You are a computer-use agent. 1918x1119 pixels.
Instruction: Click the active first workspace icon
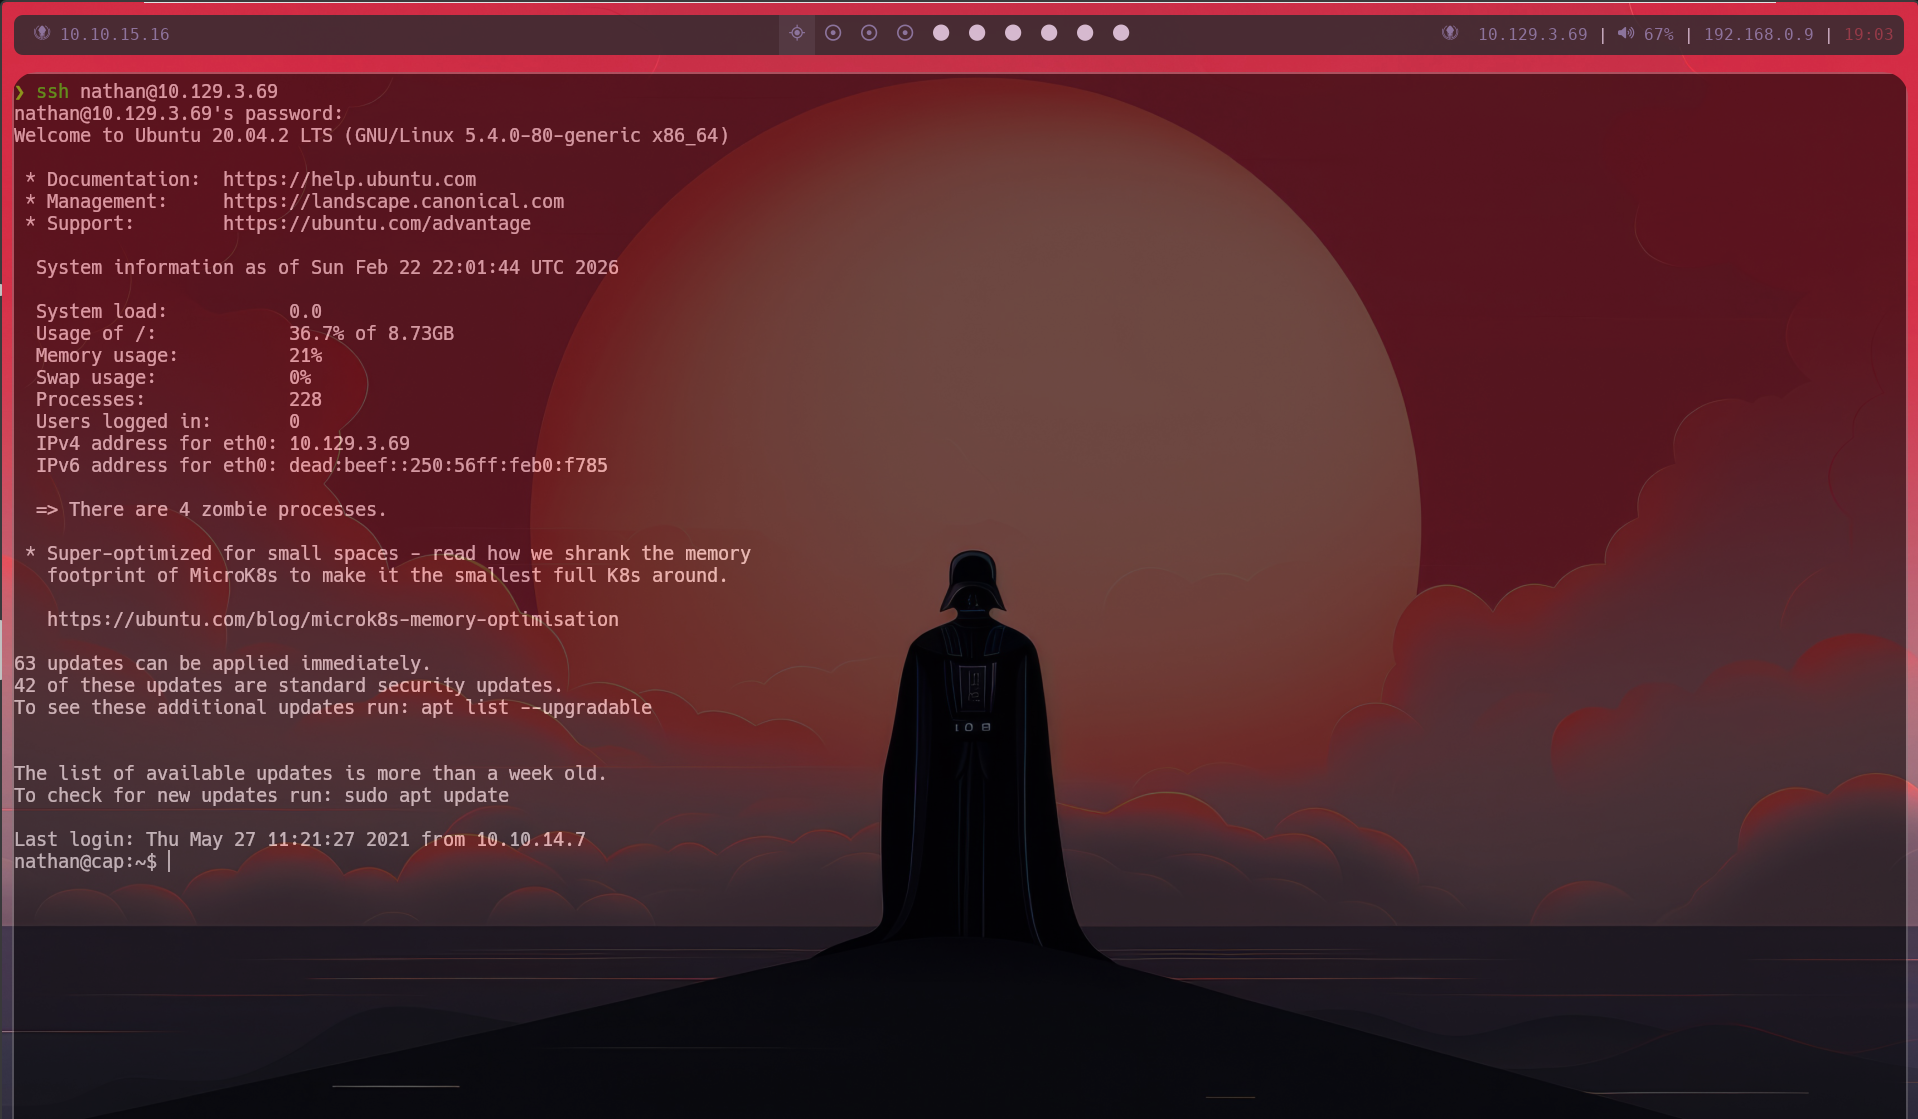coord(796,33)
